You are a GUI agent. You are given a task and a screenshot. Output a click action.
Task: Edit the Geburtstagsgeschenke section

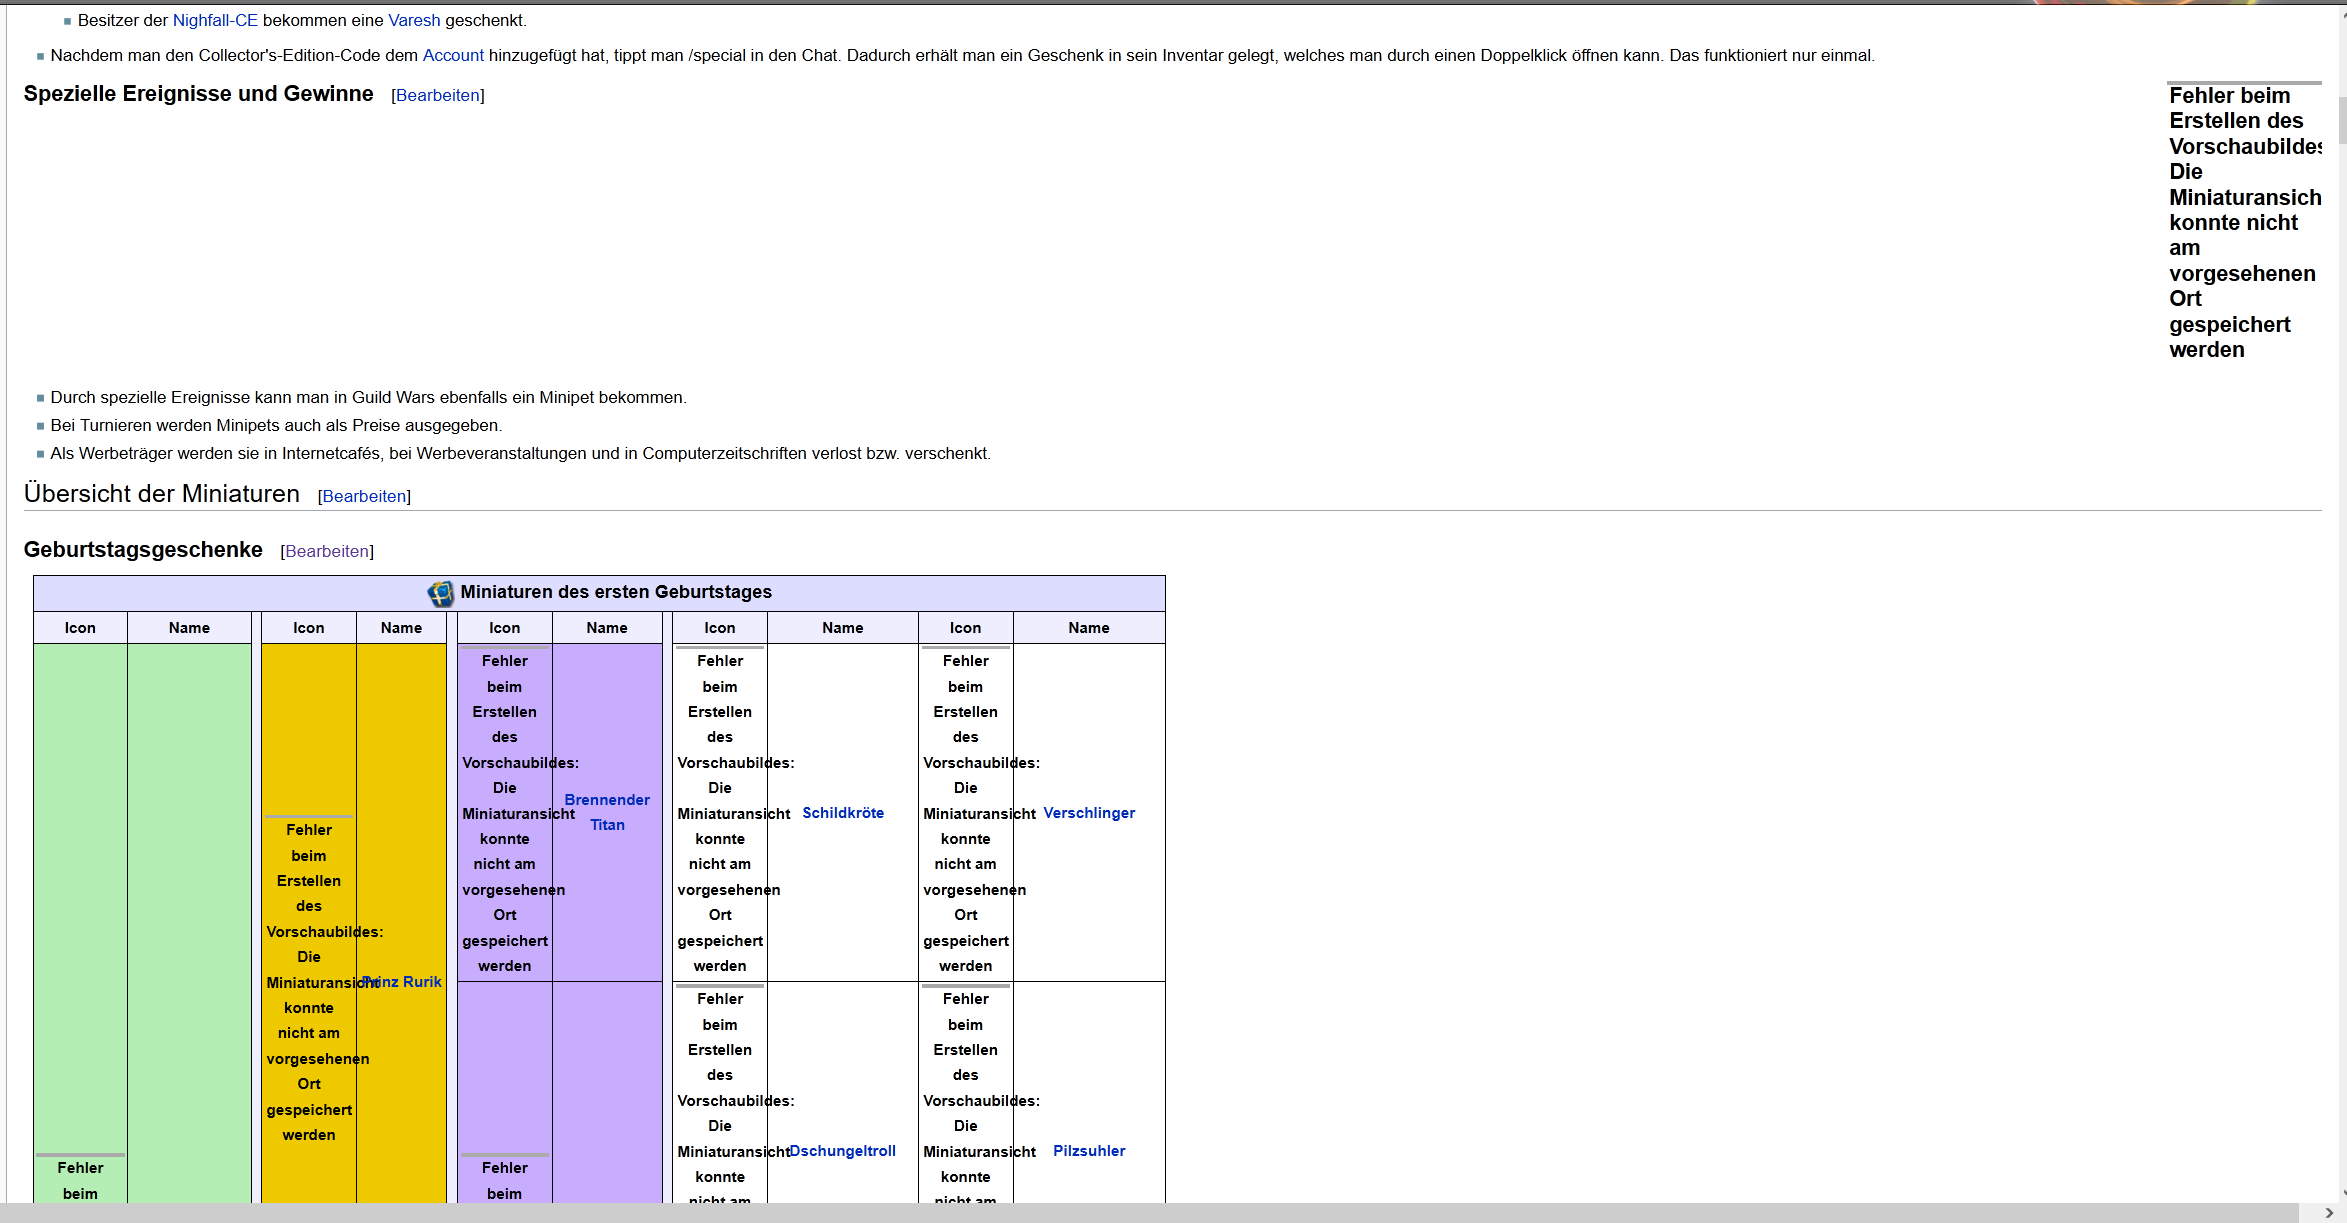[x=327, y=551]
